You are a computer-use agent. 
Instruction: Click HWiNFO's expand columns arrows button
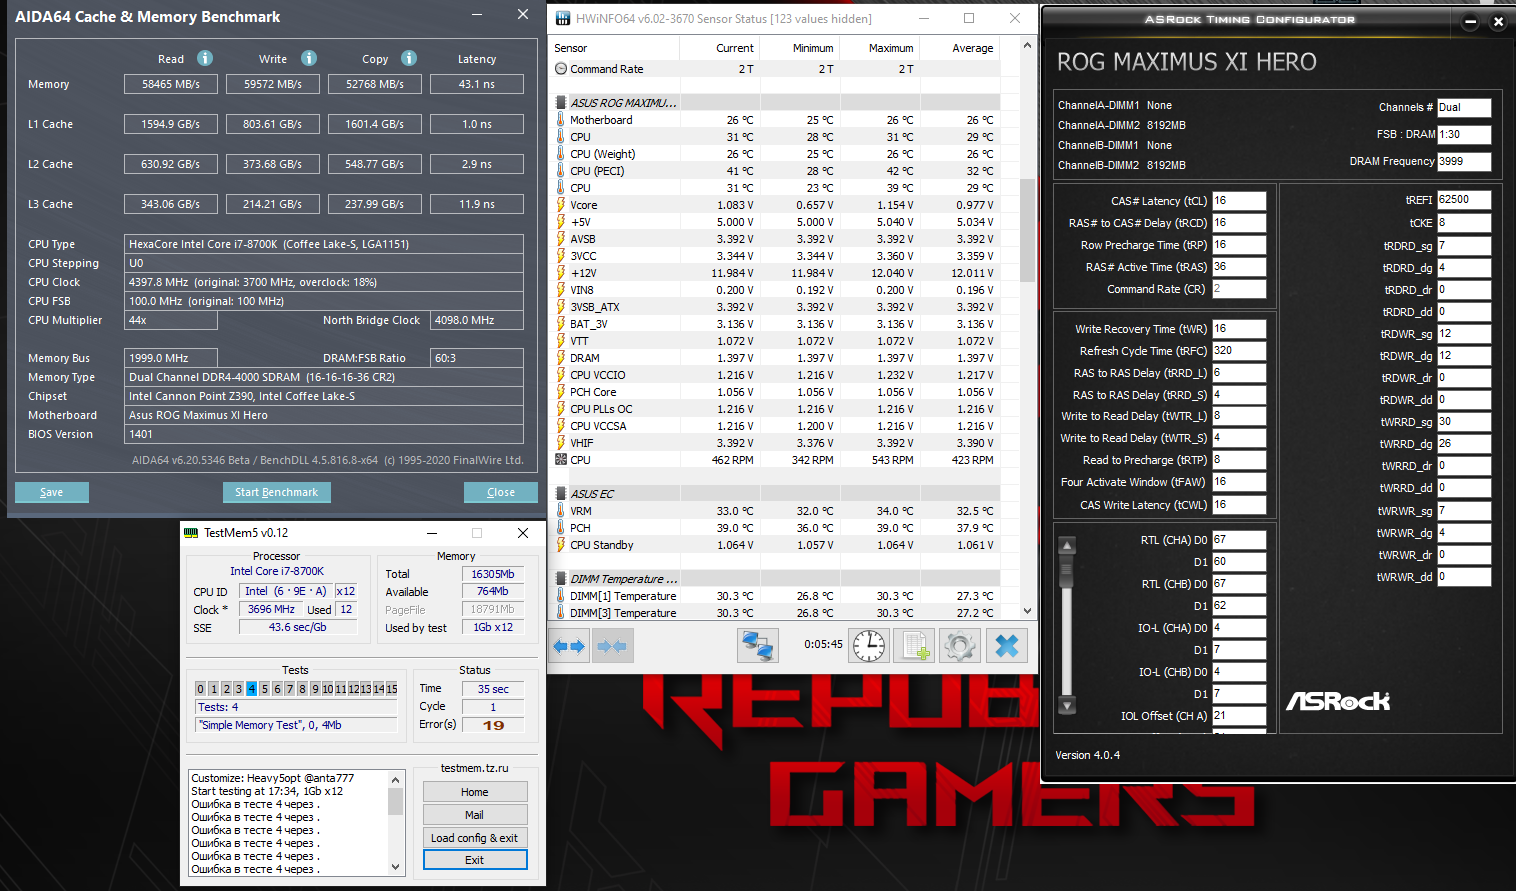point(569,646)
